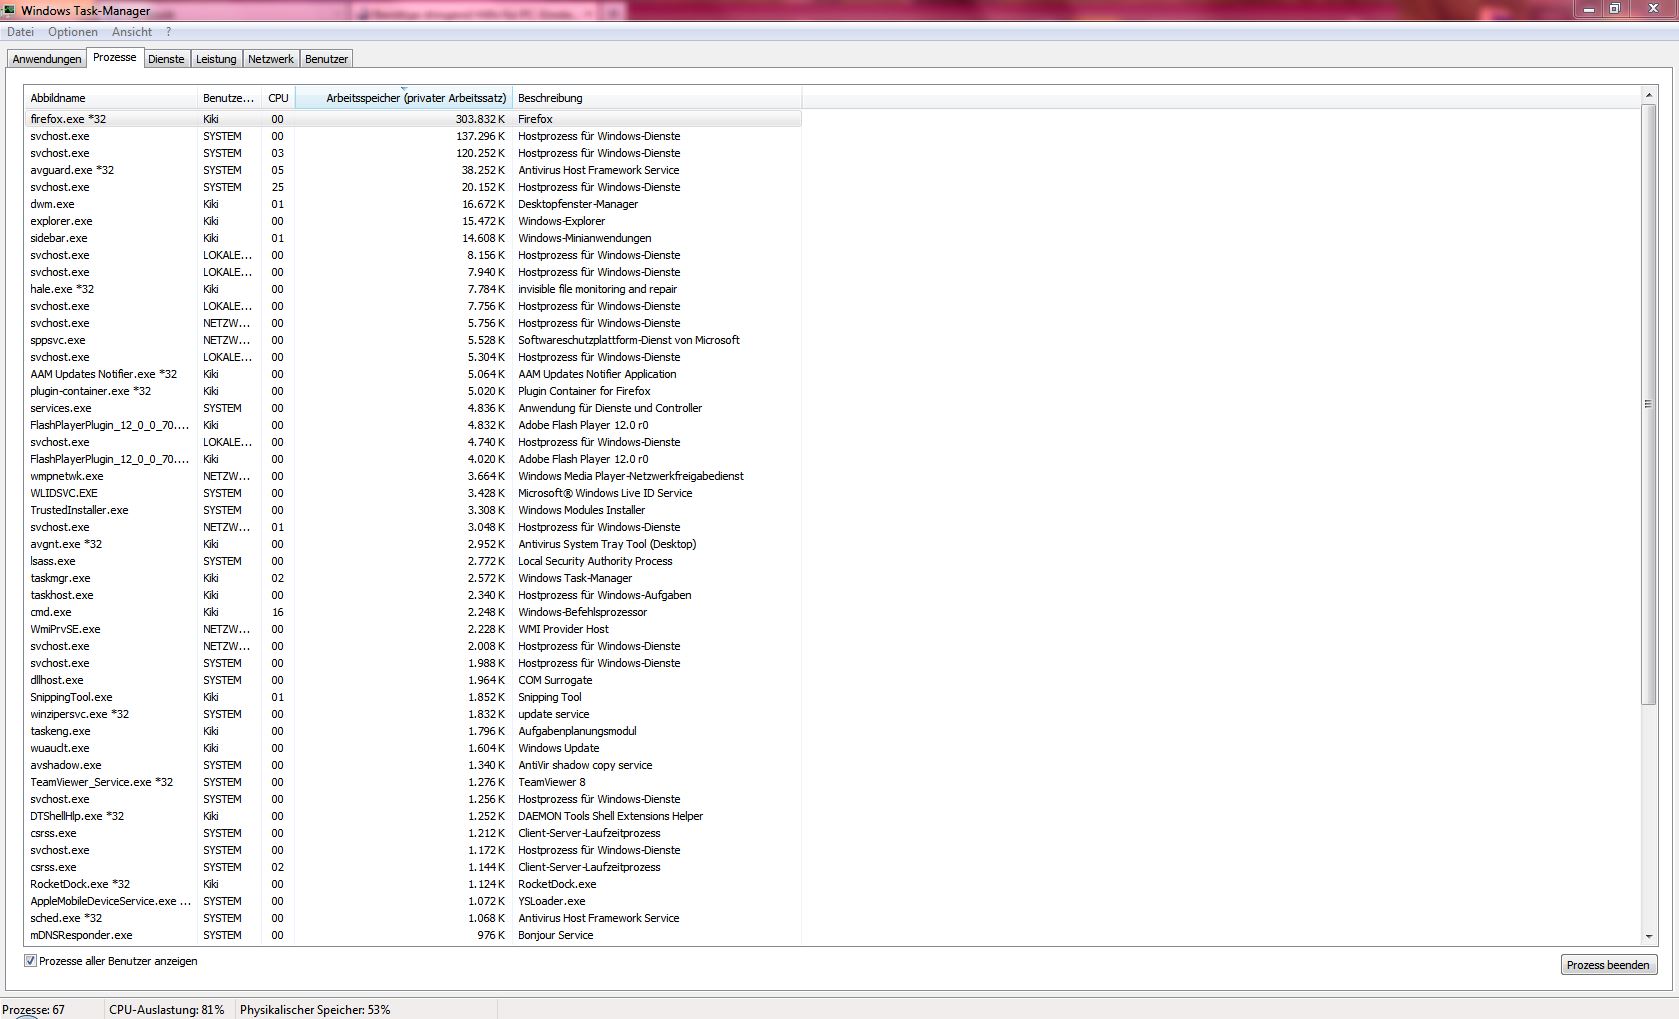Viewport: 1679px width, 1019px height.
Task: Select the dwm.exe process
Action: pos(412,204)
